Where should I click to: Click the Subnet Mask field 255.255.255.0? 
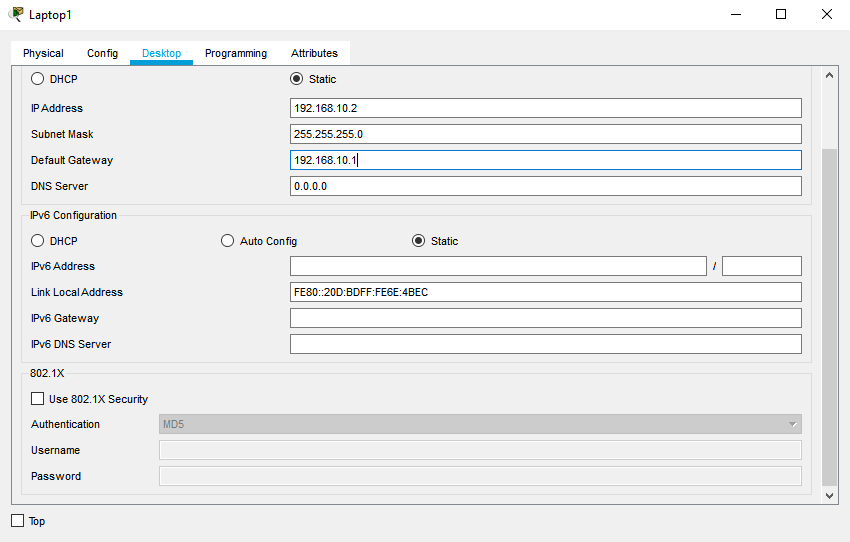546,134
